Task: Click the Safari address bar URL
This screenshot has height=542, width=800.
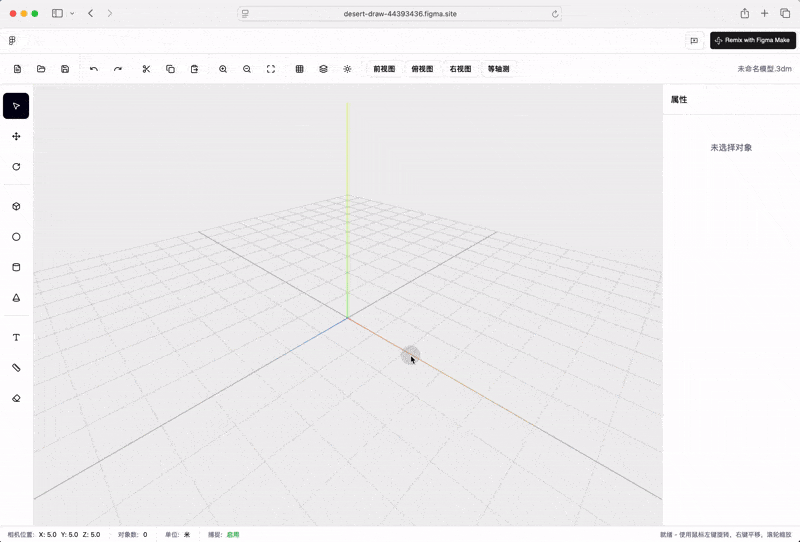Action: coord(400,13)
